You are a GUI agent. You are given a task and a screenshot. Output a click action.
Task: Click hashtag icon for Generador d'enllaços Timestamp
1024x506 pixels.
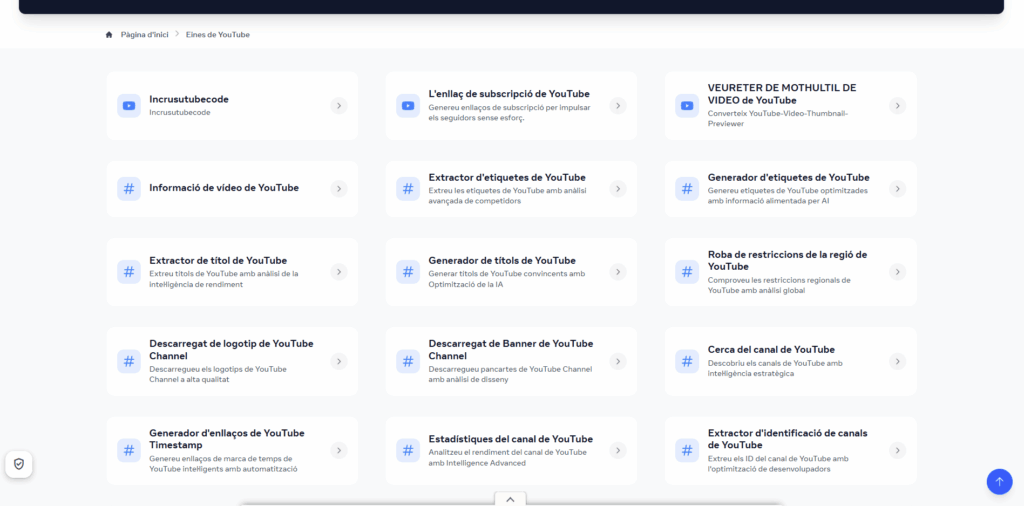(129, 451)
